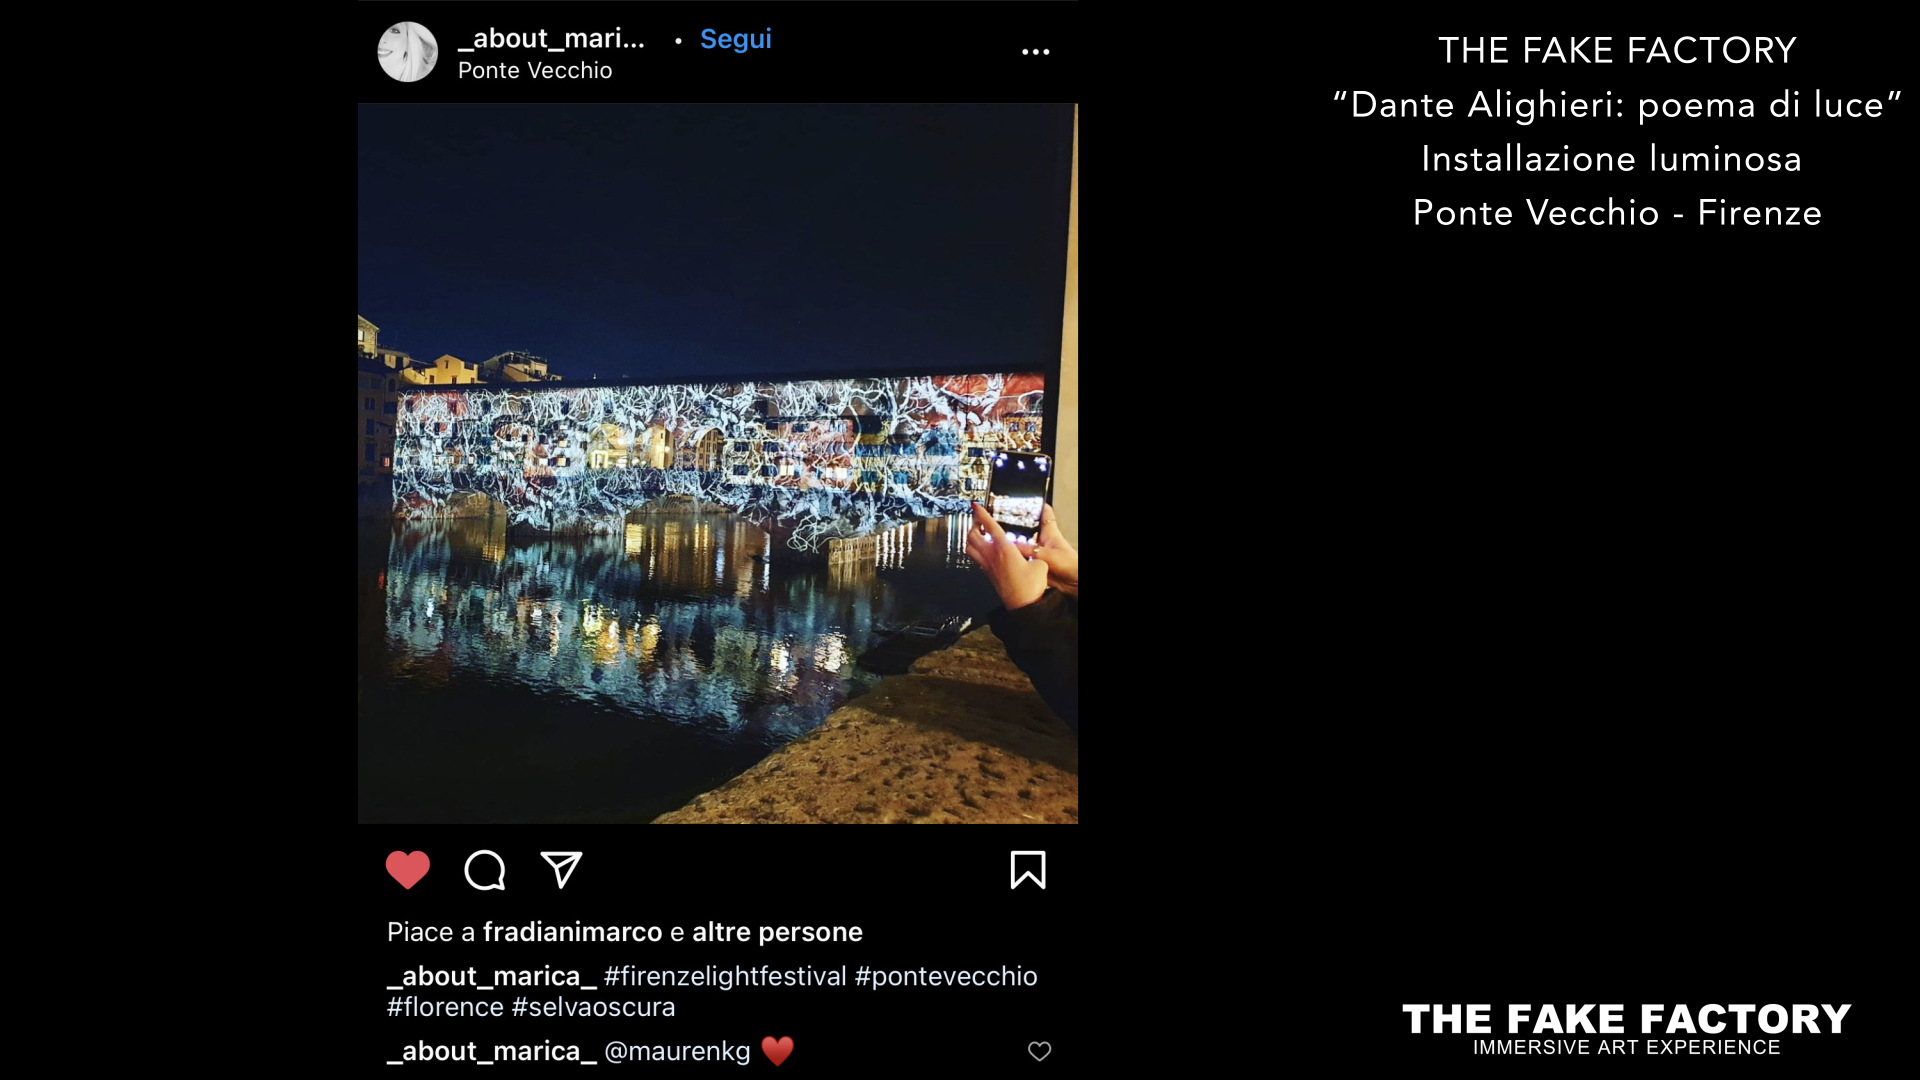Viewport: 1920px width, 1080px height.
Task: Share post with paper plane icon
Action: click(x=561, y=870)
